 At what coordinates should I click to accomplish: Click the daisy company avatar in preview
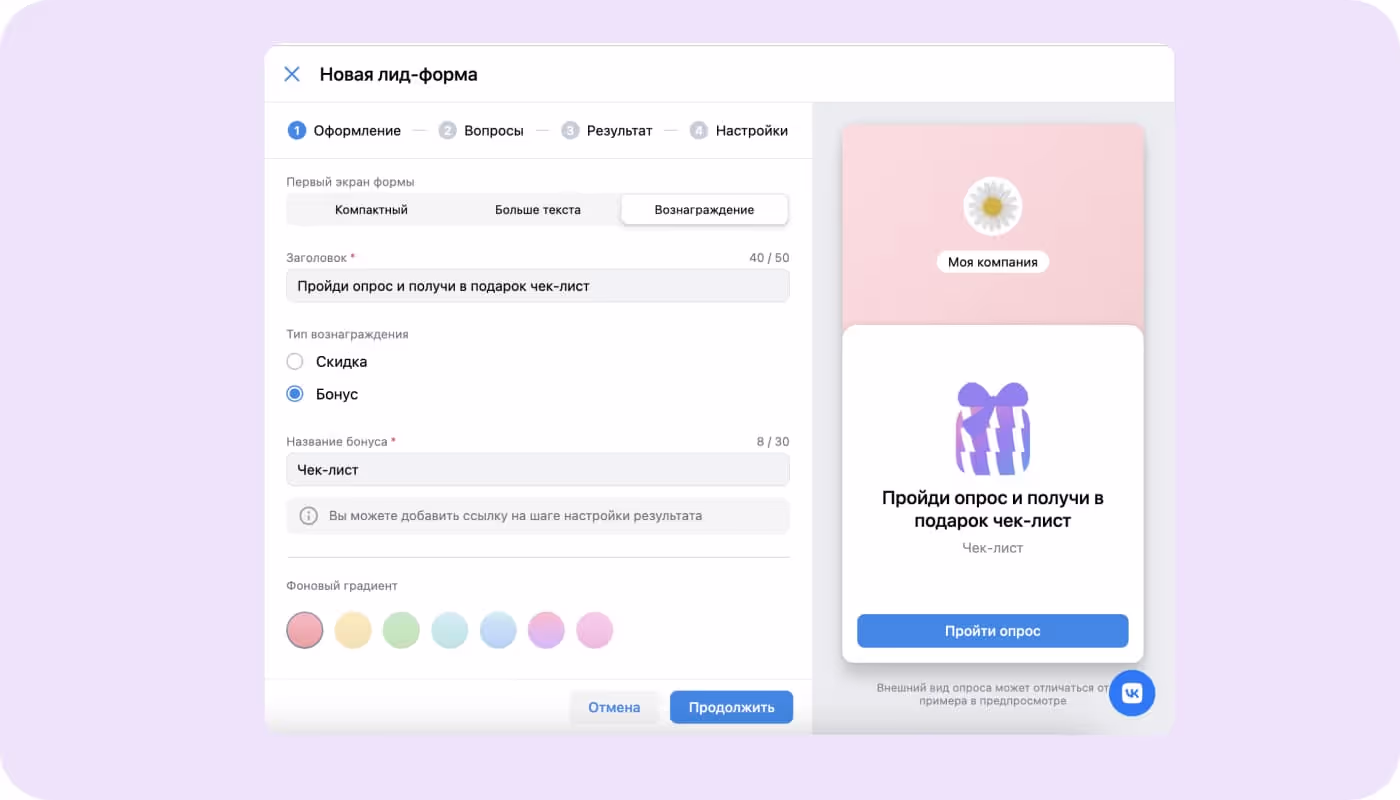coord(992,206)
